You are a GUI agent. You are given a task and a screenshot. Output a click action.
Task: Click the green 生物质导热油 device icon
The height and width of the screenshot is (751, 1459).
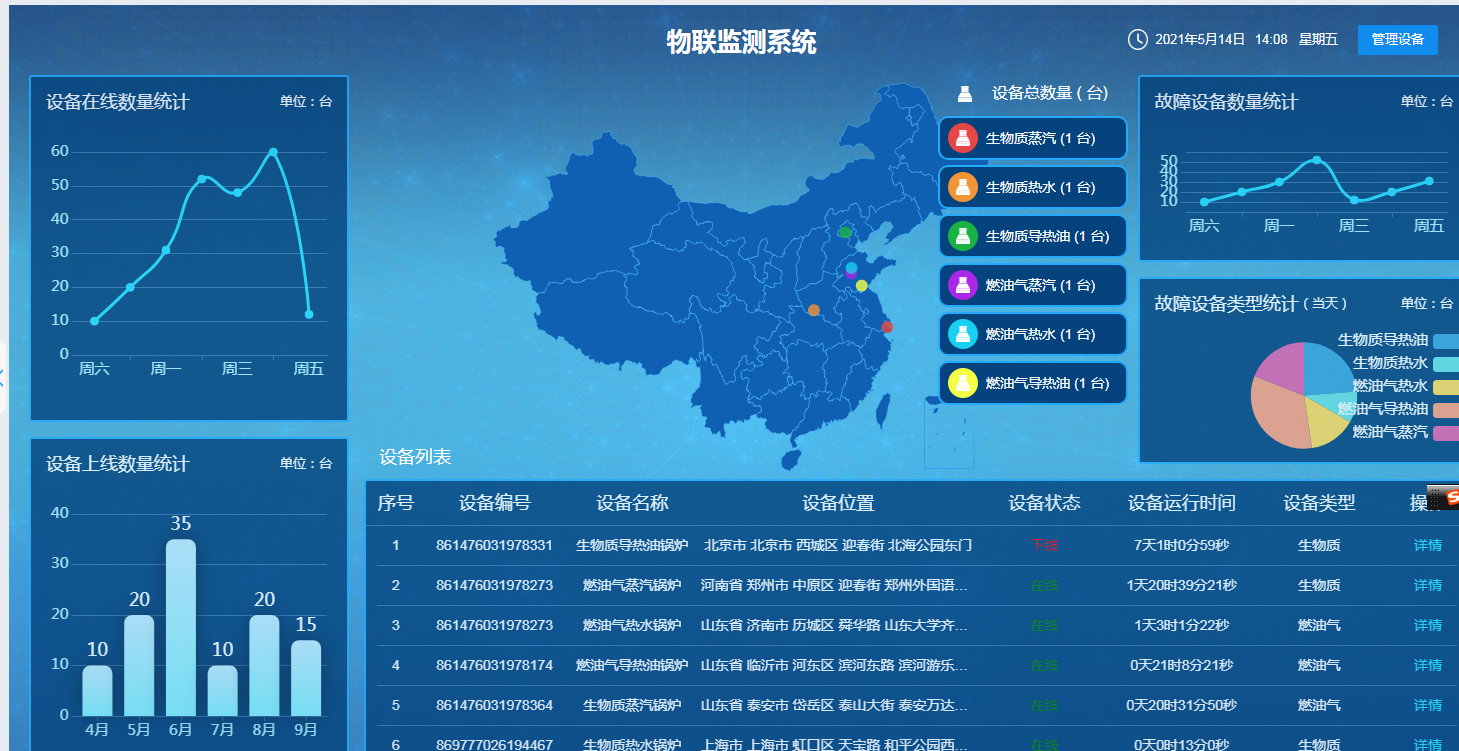[962, 236]
